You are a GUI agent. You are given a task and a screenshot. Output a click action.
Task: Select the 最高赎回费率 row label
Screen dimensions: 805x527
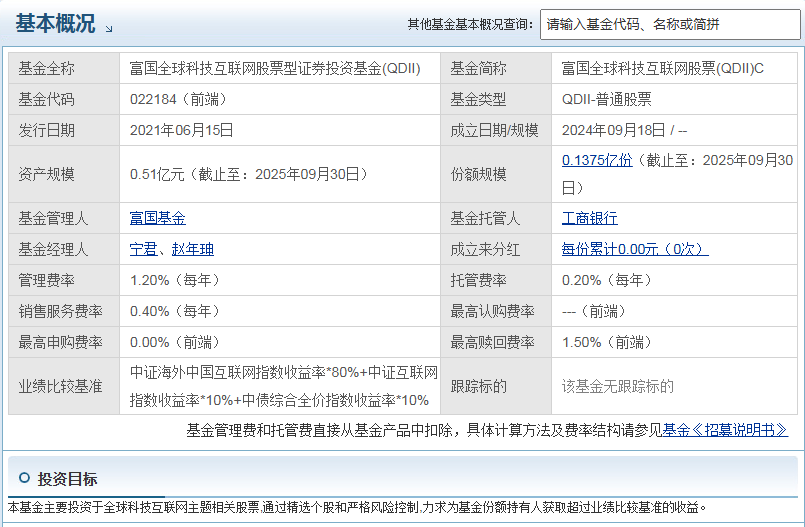(x=492, y=342)
